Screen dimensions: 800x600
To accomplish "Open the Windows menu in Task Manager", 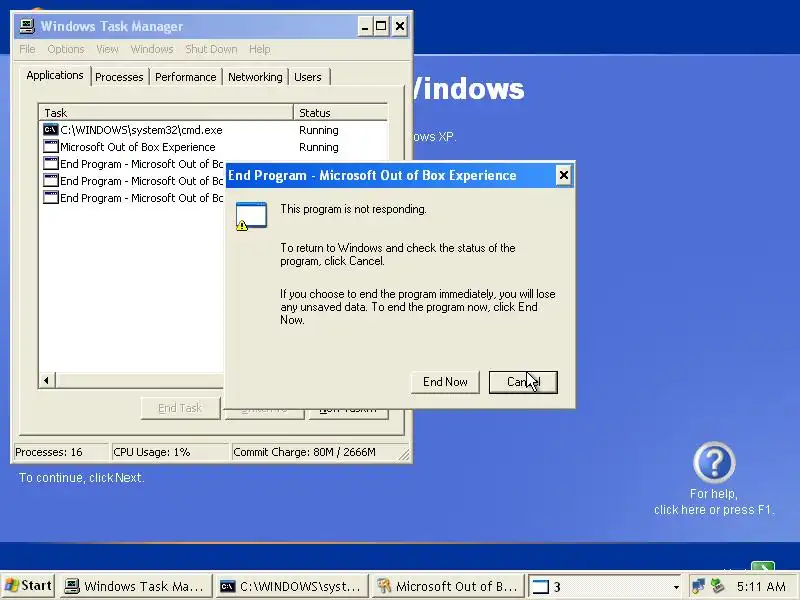I will pyautogui.click(x=152, y=49).
